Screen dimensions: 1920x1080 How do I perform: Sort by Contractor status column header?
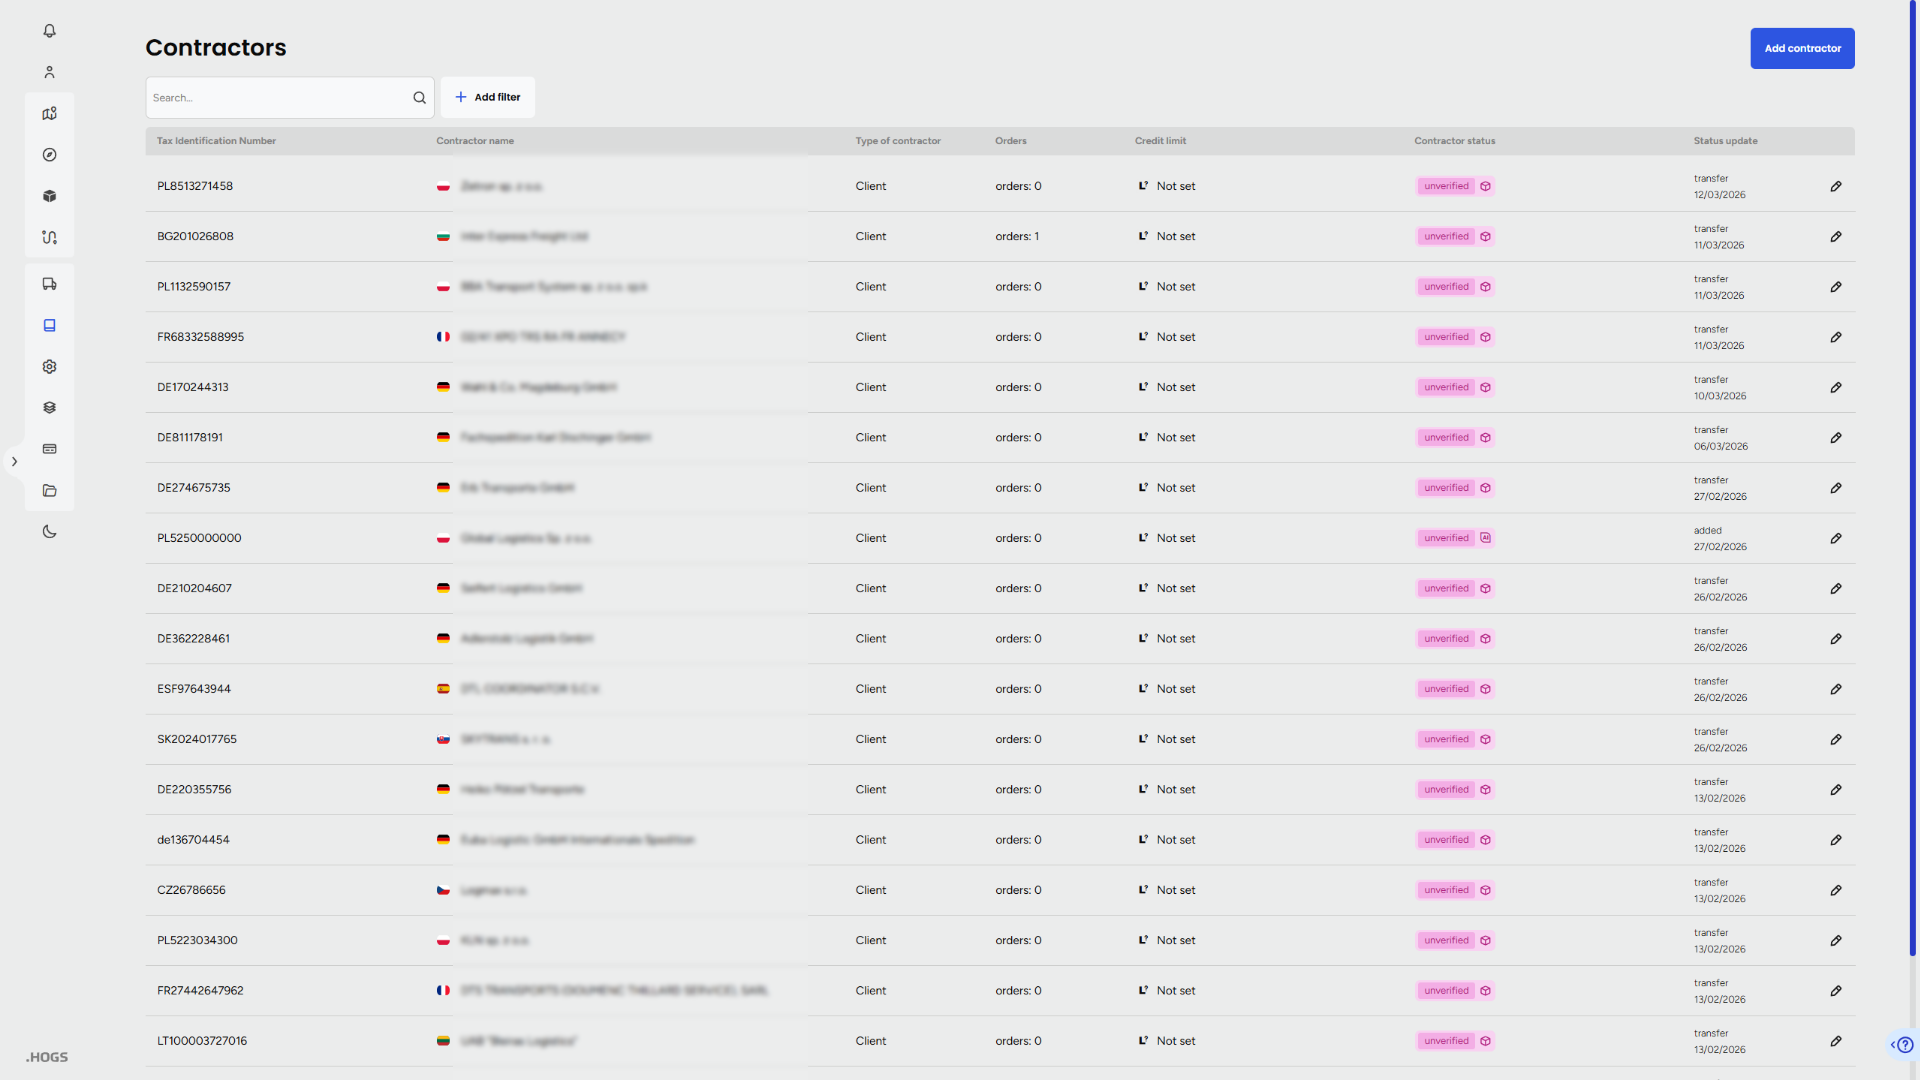1454,141
